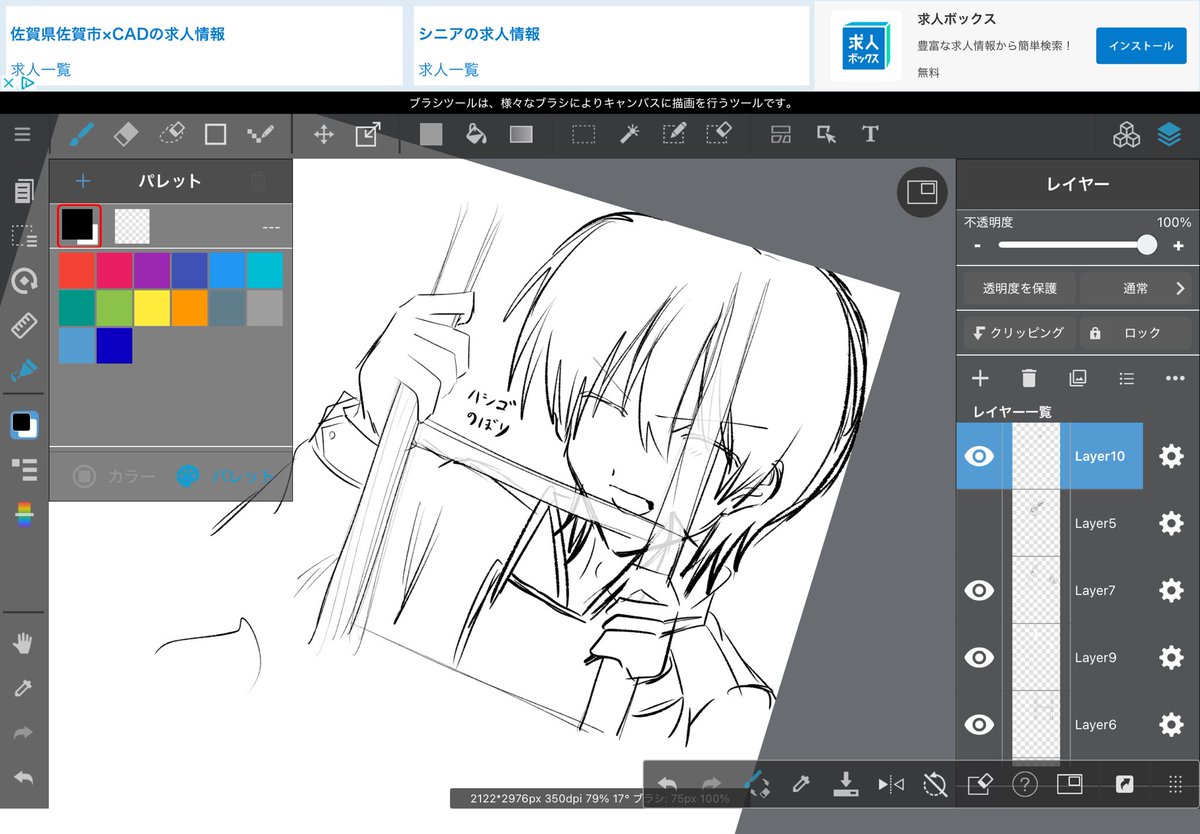Hide Layer6 using its eye icon
1200x834 pixels.
(x=979, y=724)
